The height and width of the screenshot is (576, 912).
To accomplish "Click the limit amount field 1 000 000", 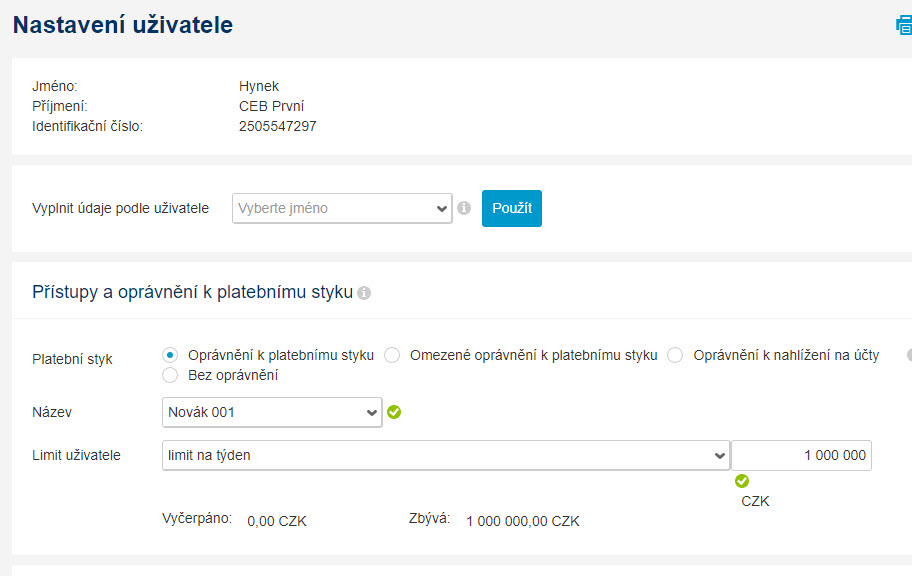I will 801,455.
